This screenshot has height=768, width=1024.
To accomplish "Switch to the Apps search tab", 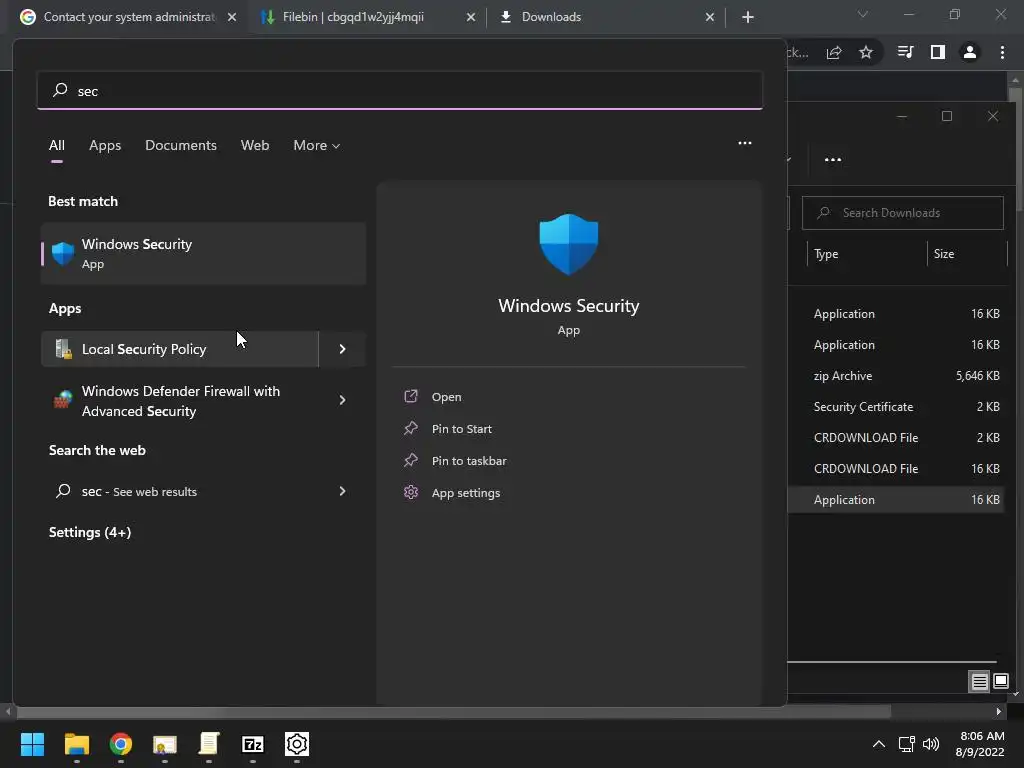I will click(x=105, y=146).
